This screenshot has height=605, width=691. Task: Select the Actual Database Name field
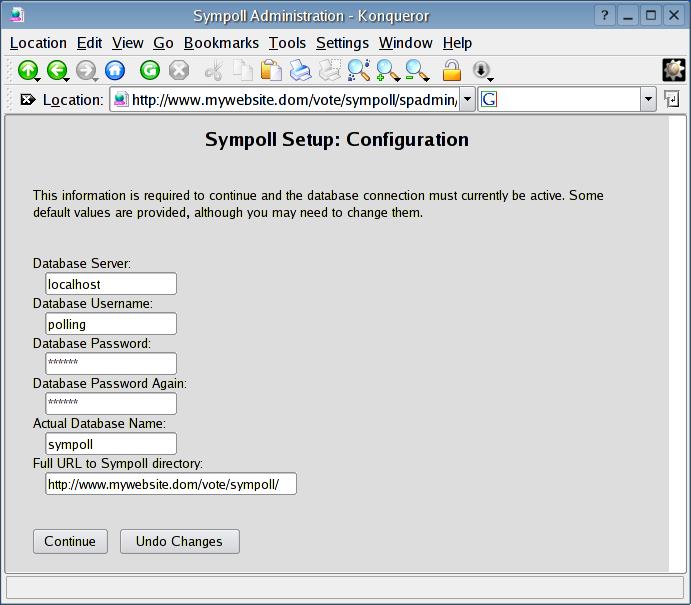[x=111, y=444]
